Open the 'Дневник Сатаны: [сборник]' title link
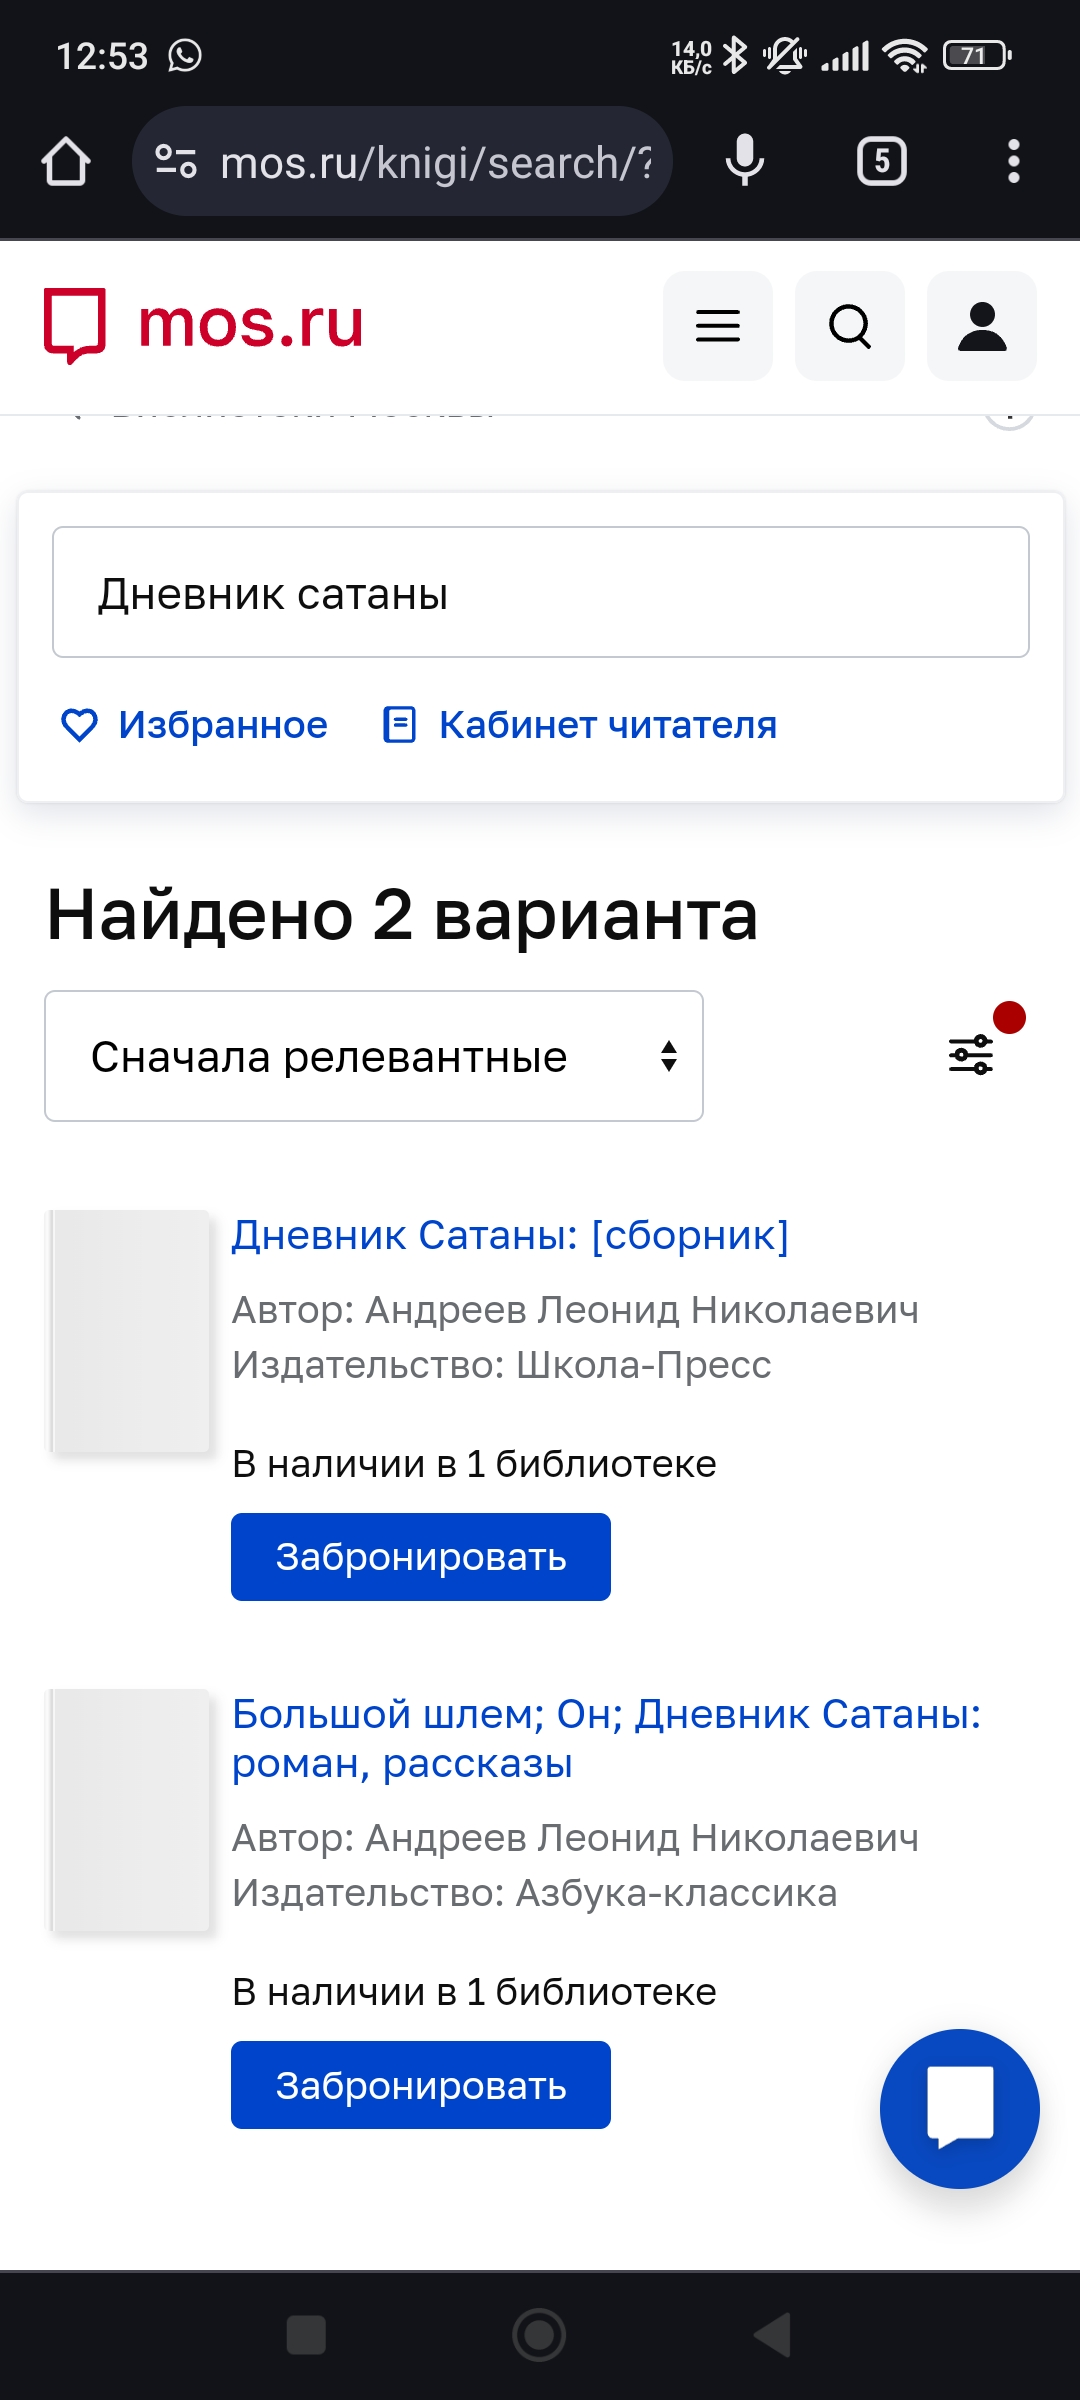This screenshot has height=2400, width=1080. (510, 1236)
